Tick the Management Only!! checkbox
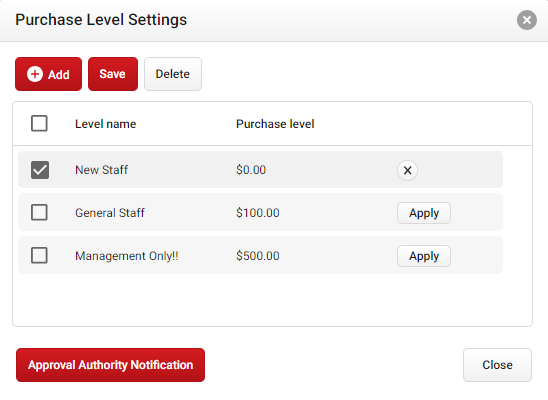 click(39, 255)
